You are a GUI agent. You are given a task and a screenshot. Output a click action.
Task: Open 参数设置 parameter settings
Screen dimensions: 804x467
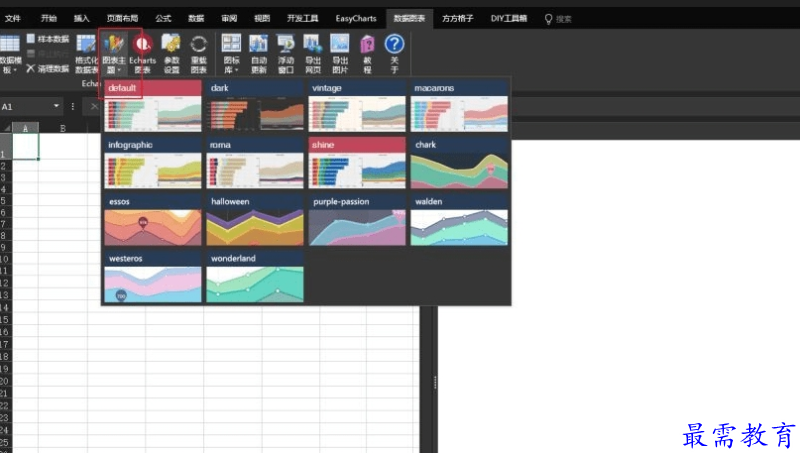click(x=171, y=54)
